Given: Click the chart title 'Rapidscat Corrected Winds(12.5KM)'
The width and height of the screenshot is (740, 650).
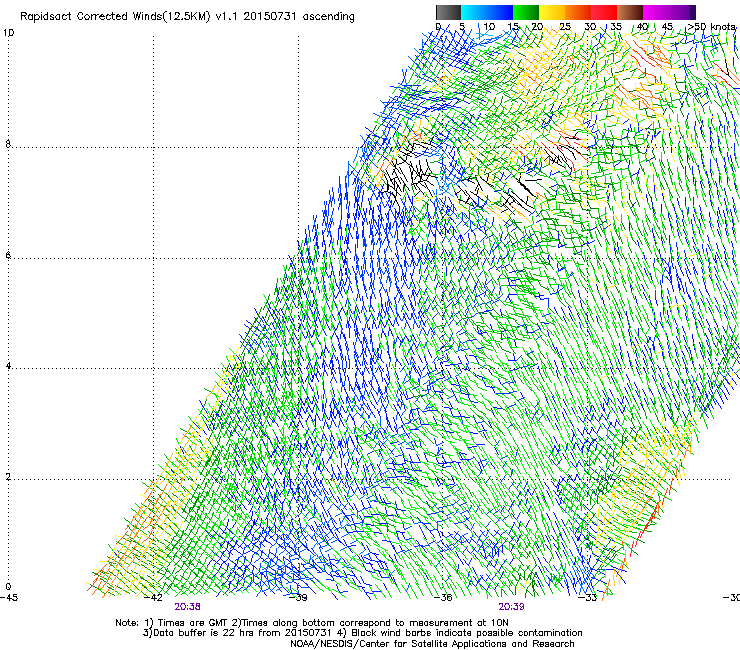Looking at the screenshot, I should pos(115,17).
